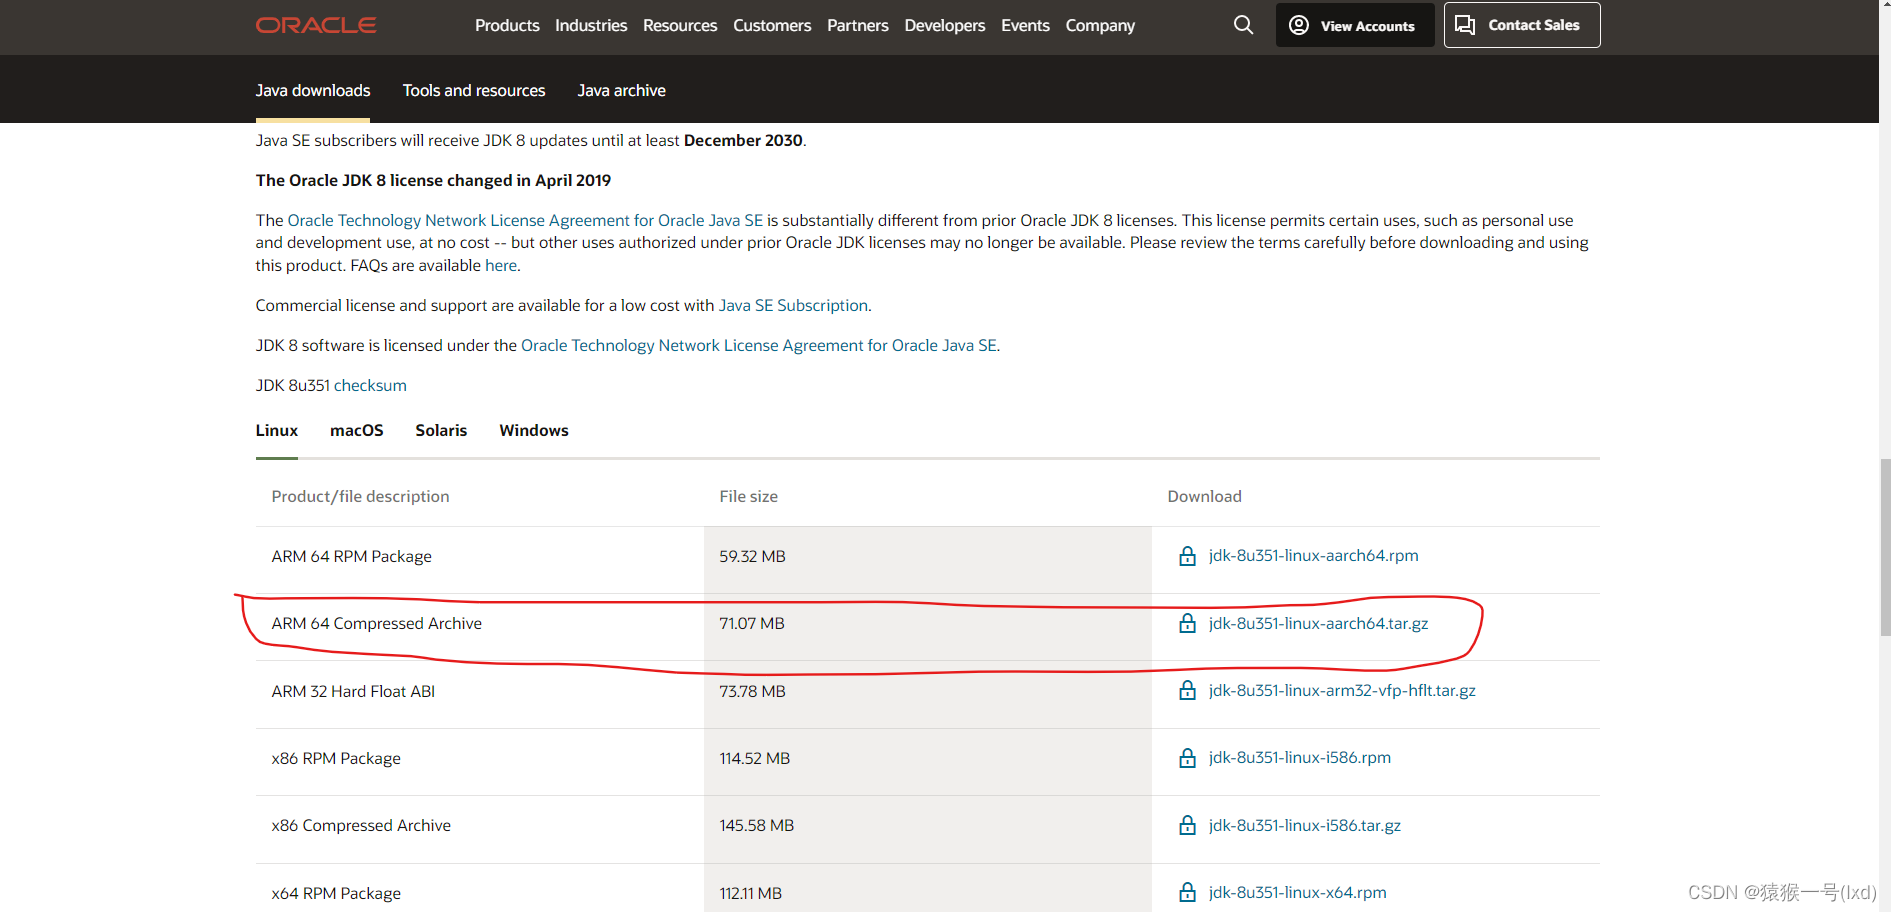This screenshot has width=1891, height=912.
Task: Switch to the Solaris platform tab
Action: tap(441, 430)
